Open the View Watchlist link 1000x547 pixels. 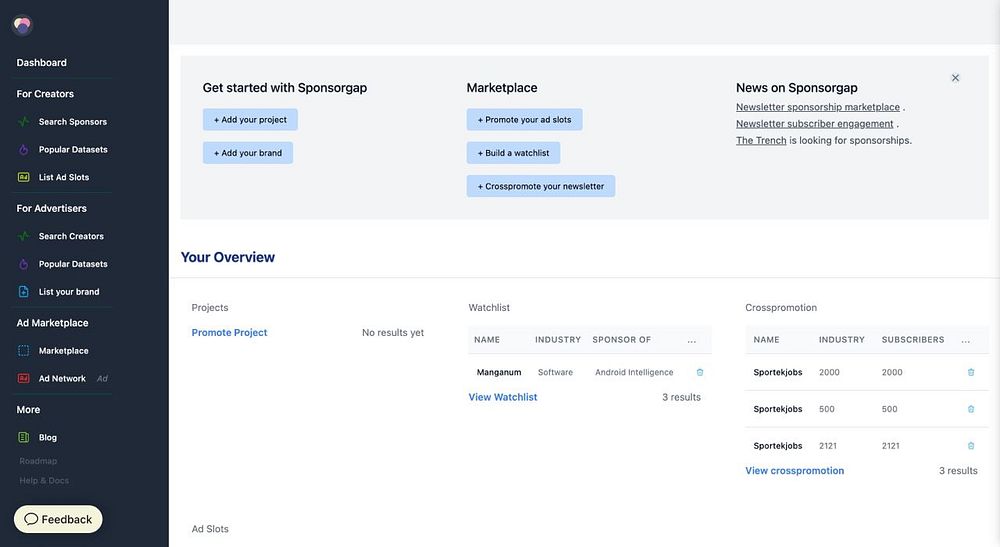pos(503,397)
